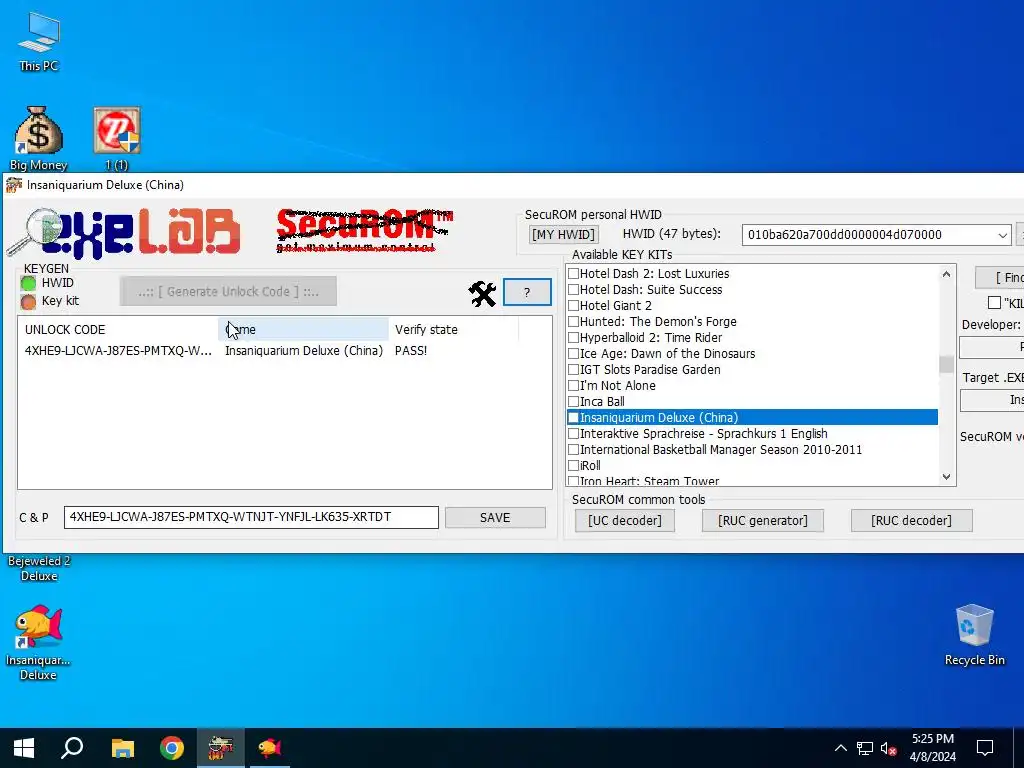Check Hyperballoid 2: Time Rider
Image resolution: width=1024 pixels, height=768 pixels.
573,338
